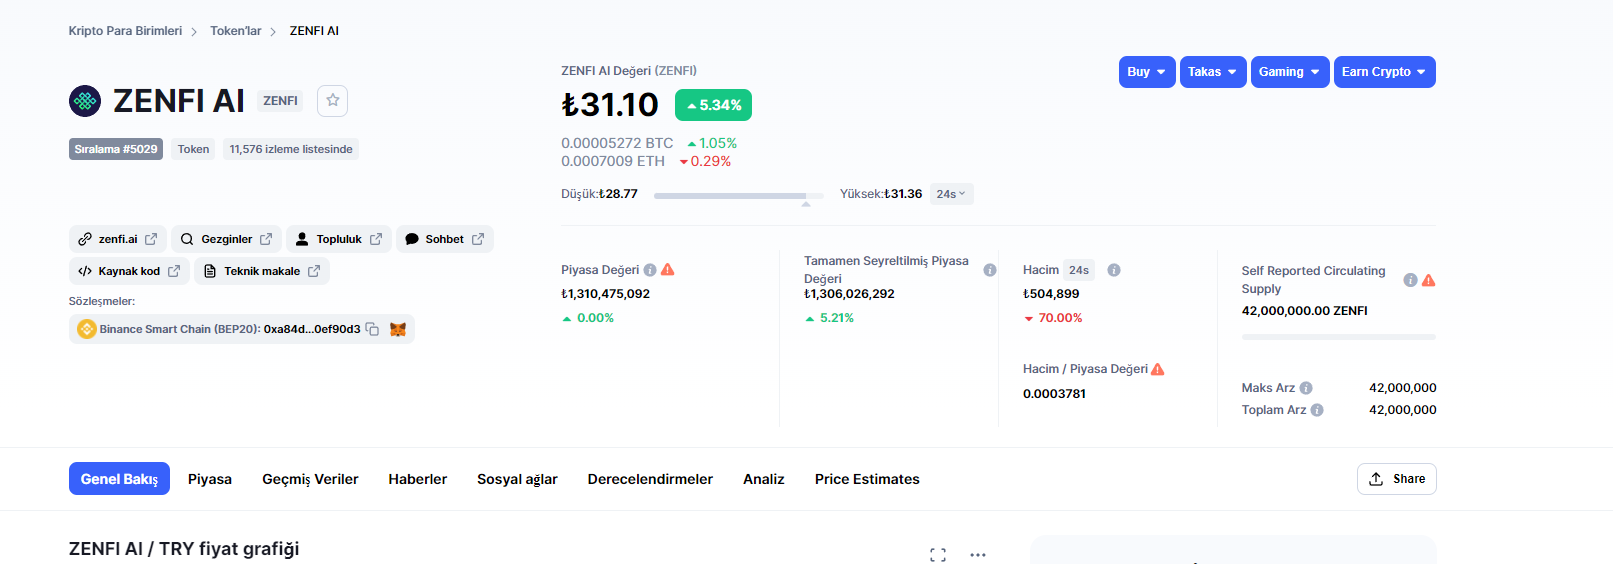
Task: Click the circulating supply progress bar
Action: [1339, 337]
